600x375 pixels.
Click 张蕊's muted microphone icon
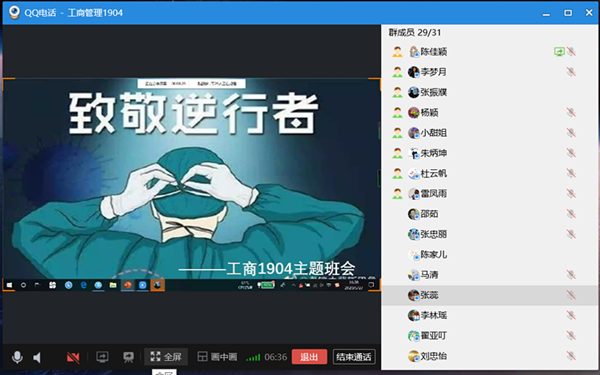point(571,295)
